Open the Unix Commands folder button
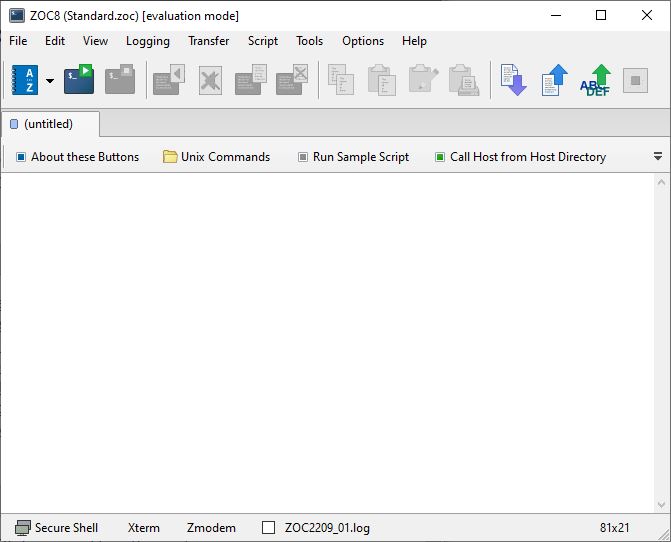The image size is (671, 542). pyautogui.click(x=217, y=157)
